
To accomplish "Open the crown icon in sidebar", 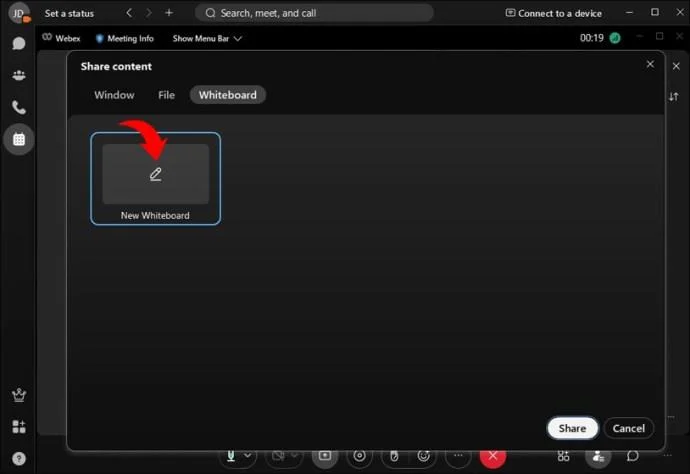I will tap(18, 395).
